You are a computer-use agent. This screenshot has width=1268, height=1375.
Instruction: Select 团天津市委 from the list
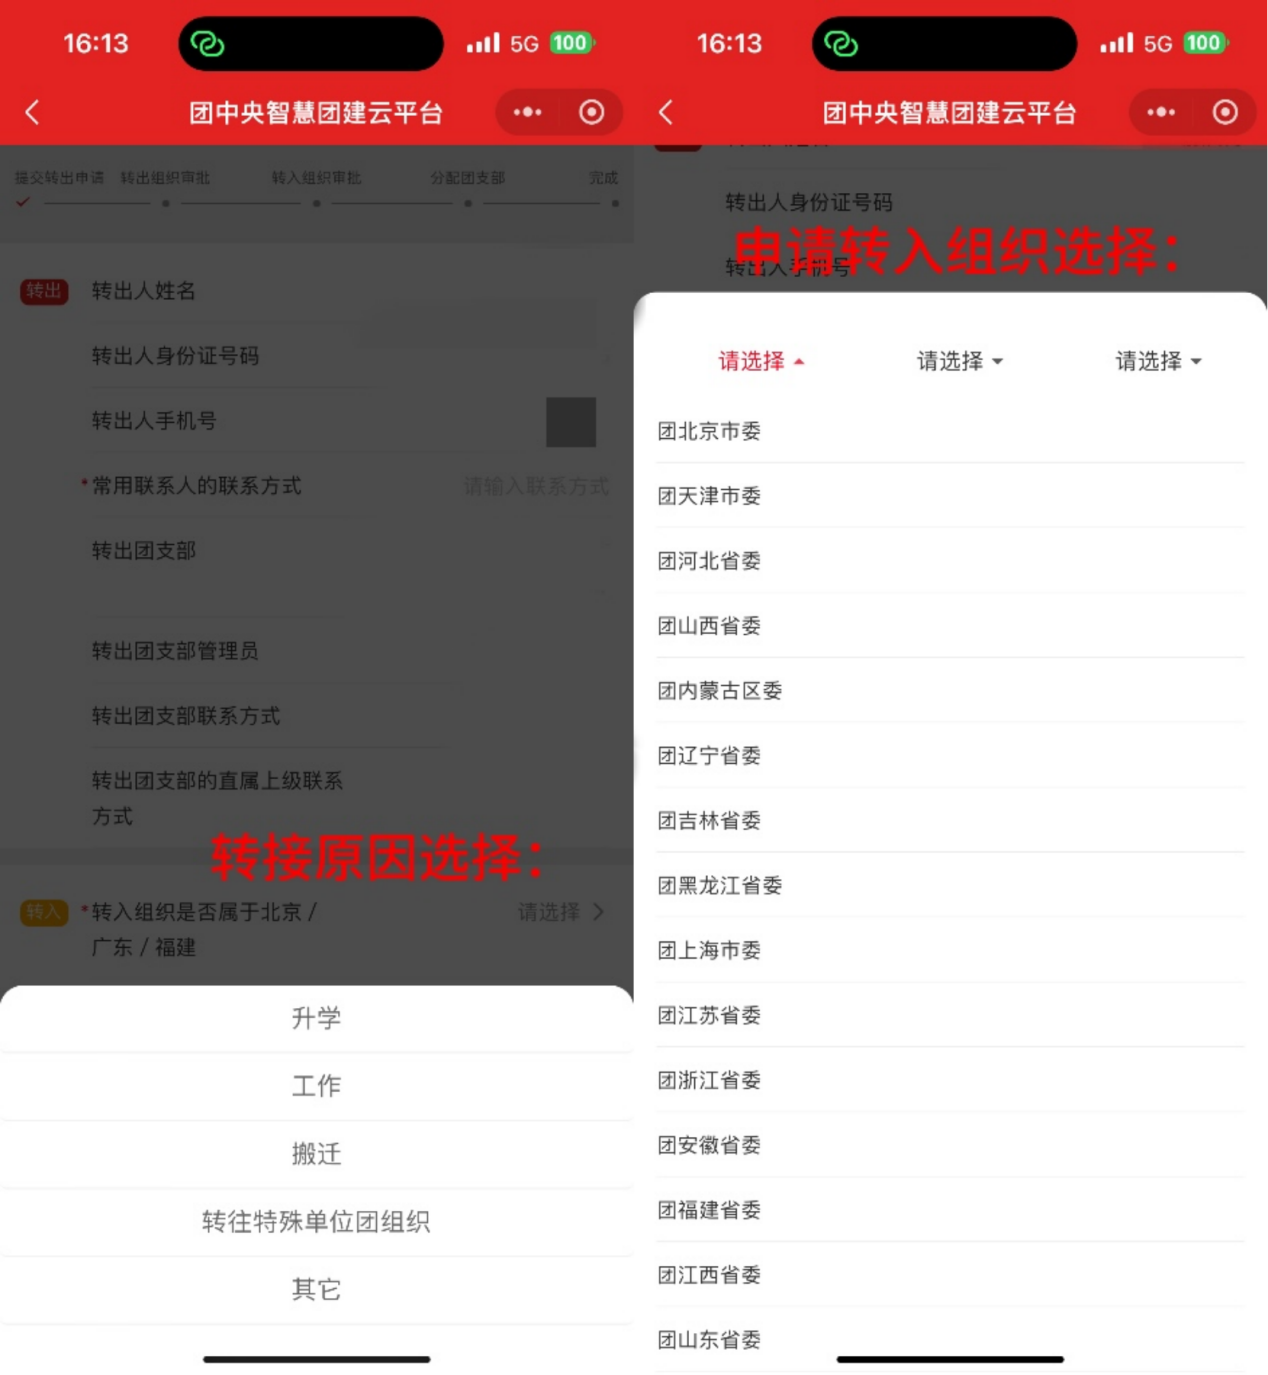point(950,496)
